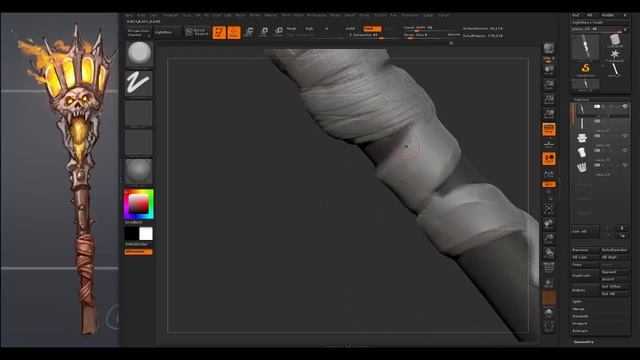Collapse the SubTool section header
The width and height of the screenshot is (640, 360).
pyautogui.click(x=582, y=99)
